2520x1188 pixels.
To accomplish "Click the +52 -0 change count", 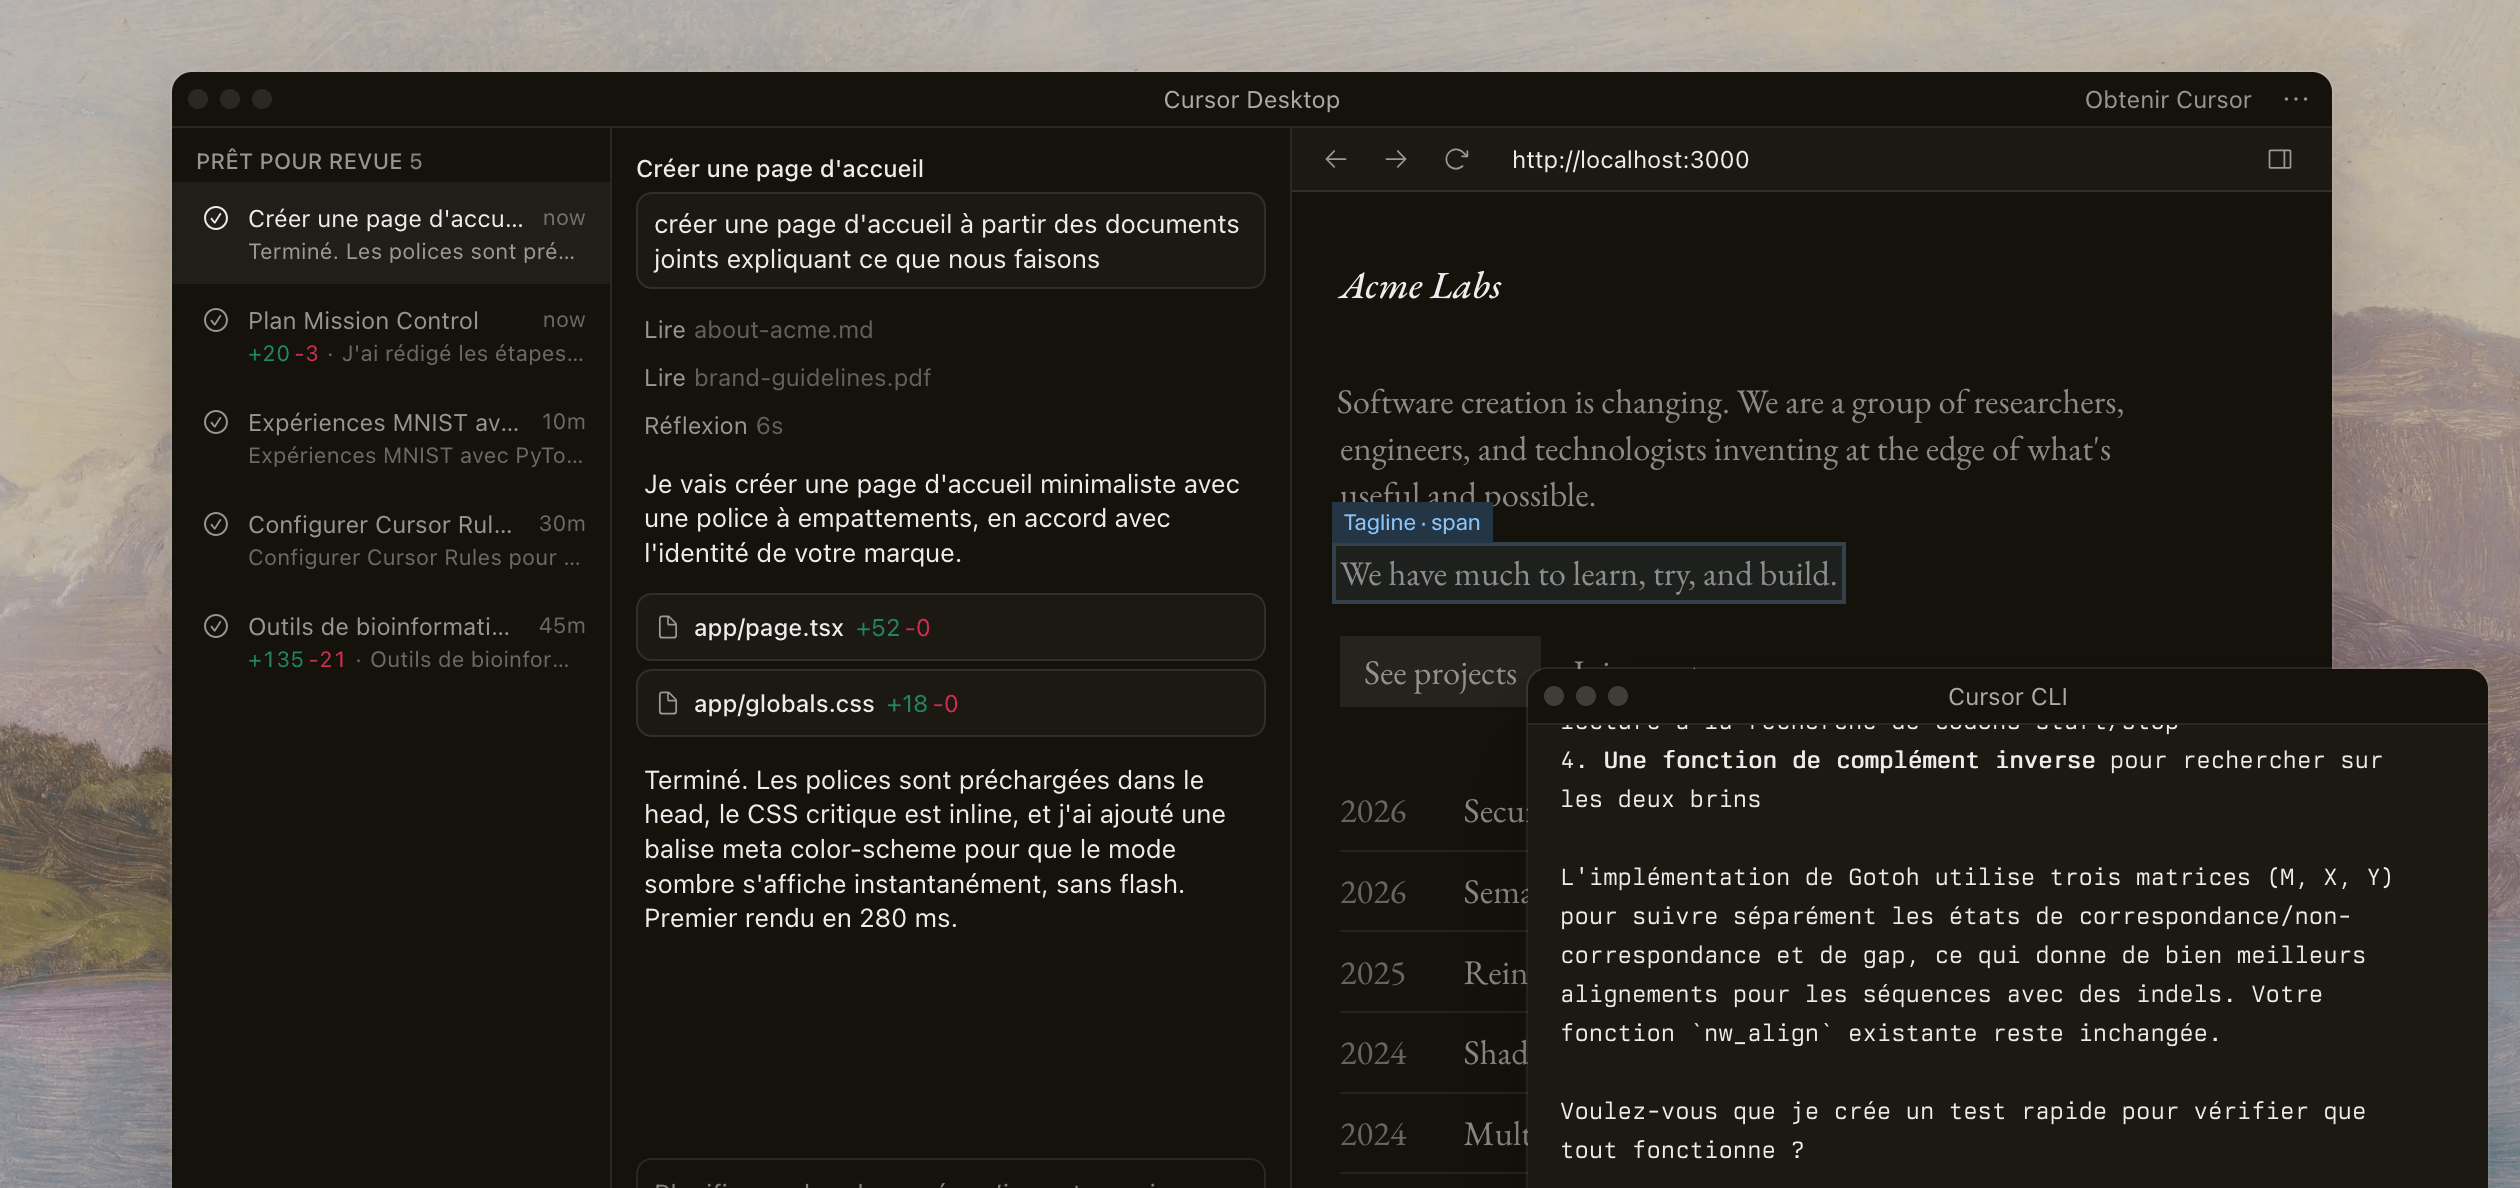I will pos(893,628).
